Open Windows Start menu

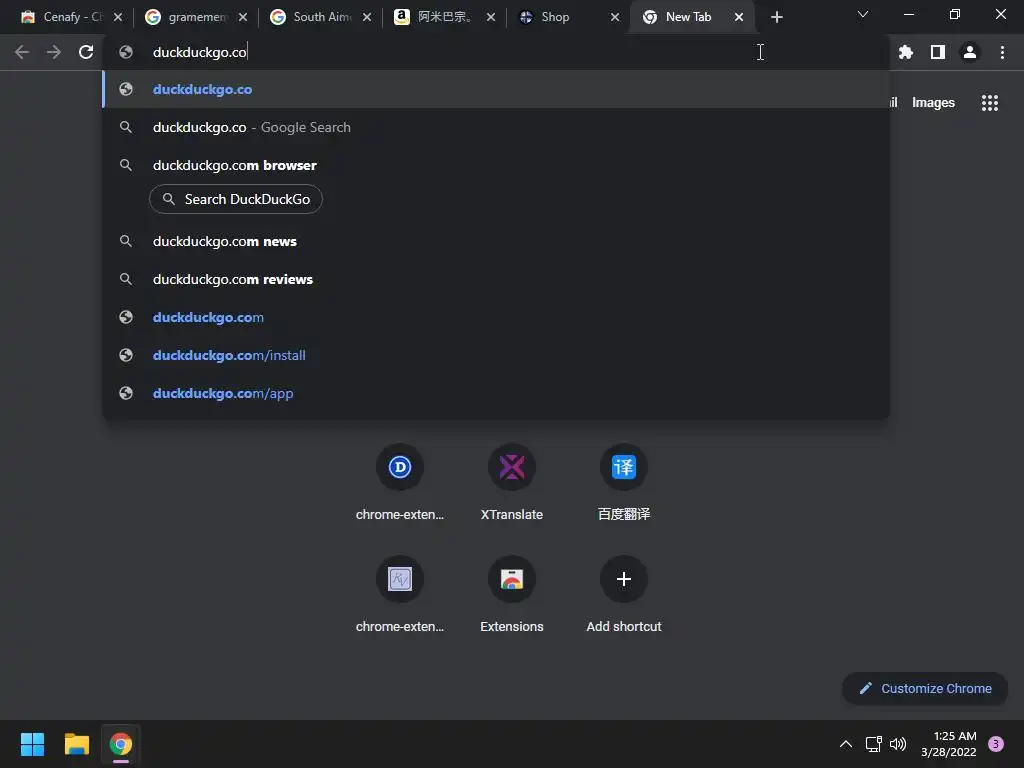click(x=32, y=744)
